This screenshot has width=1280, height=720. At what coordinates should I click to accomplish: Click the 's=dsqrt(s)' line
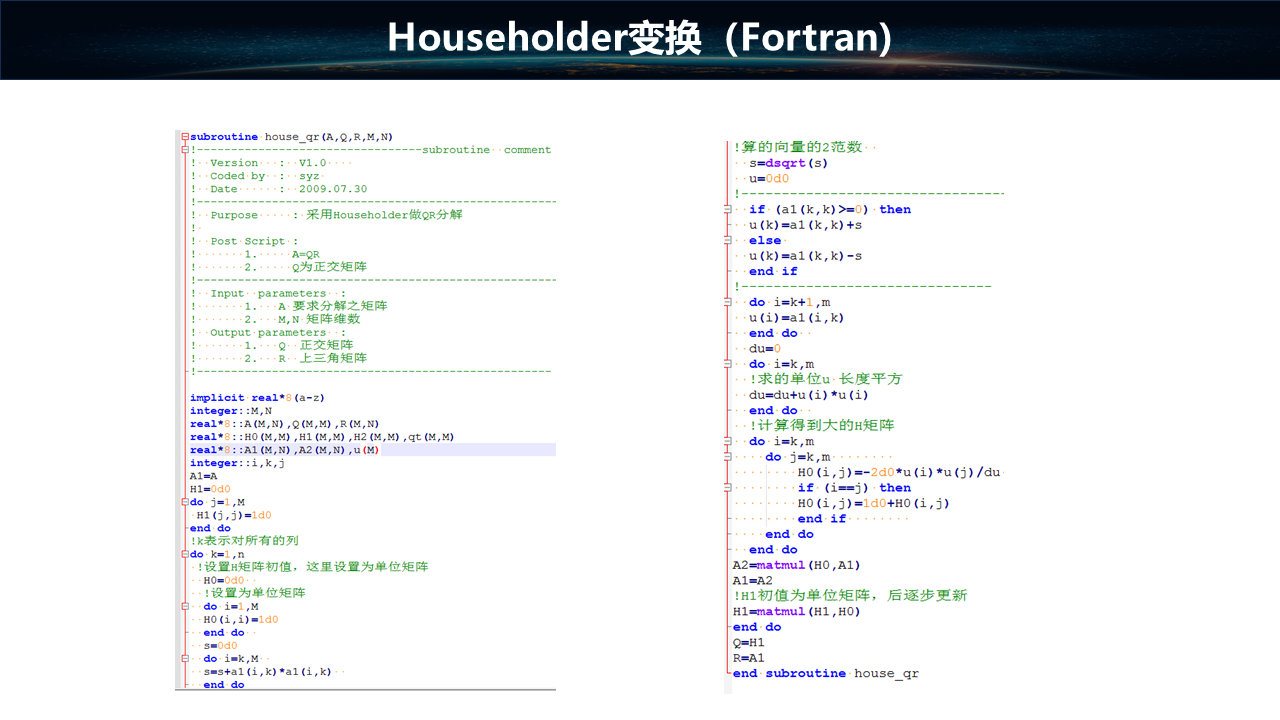pyautogui.click(x=790, y=163)
